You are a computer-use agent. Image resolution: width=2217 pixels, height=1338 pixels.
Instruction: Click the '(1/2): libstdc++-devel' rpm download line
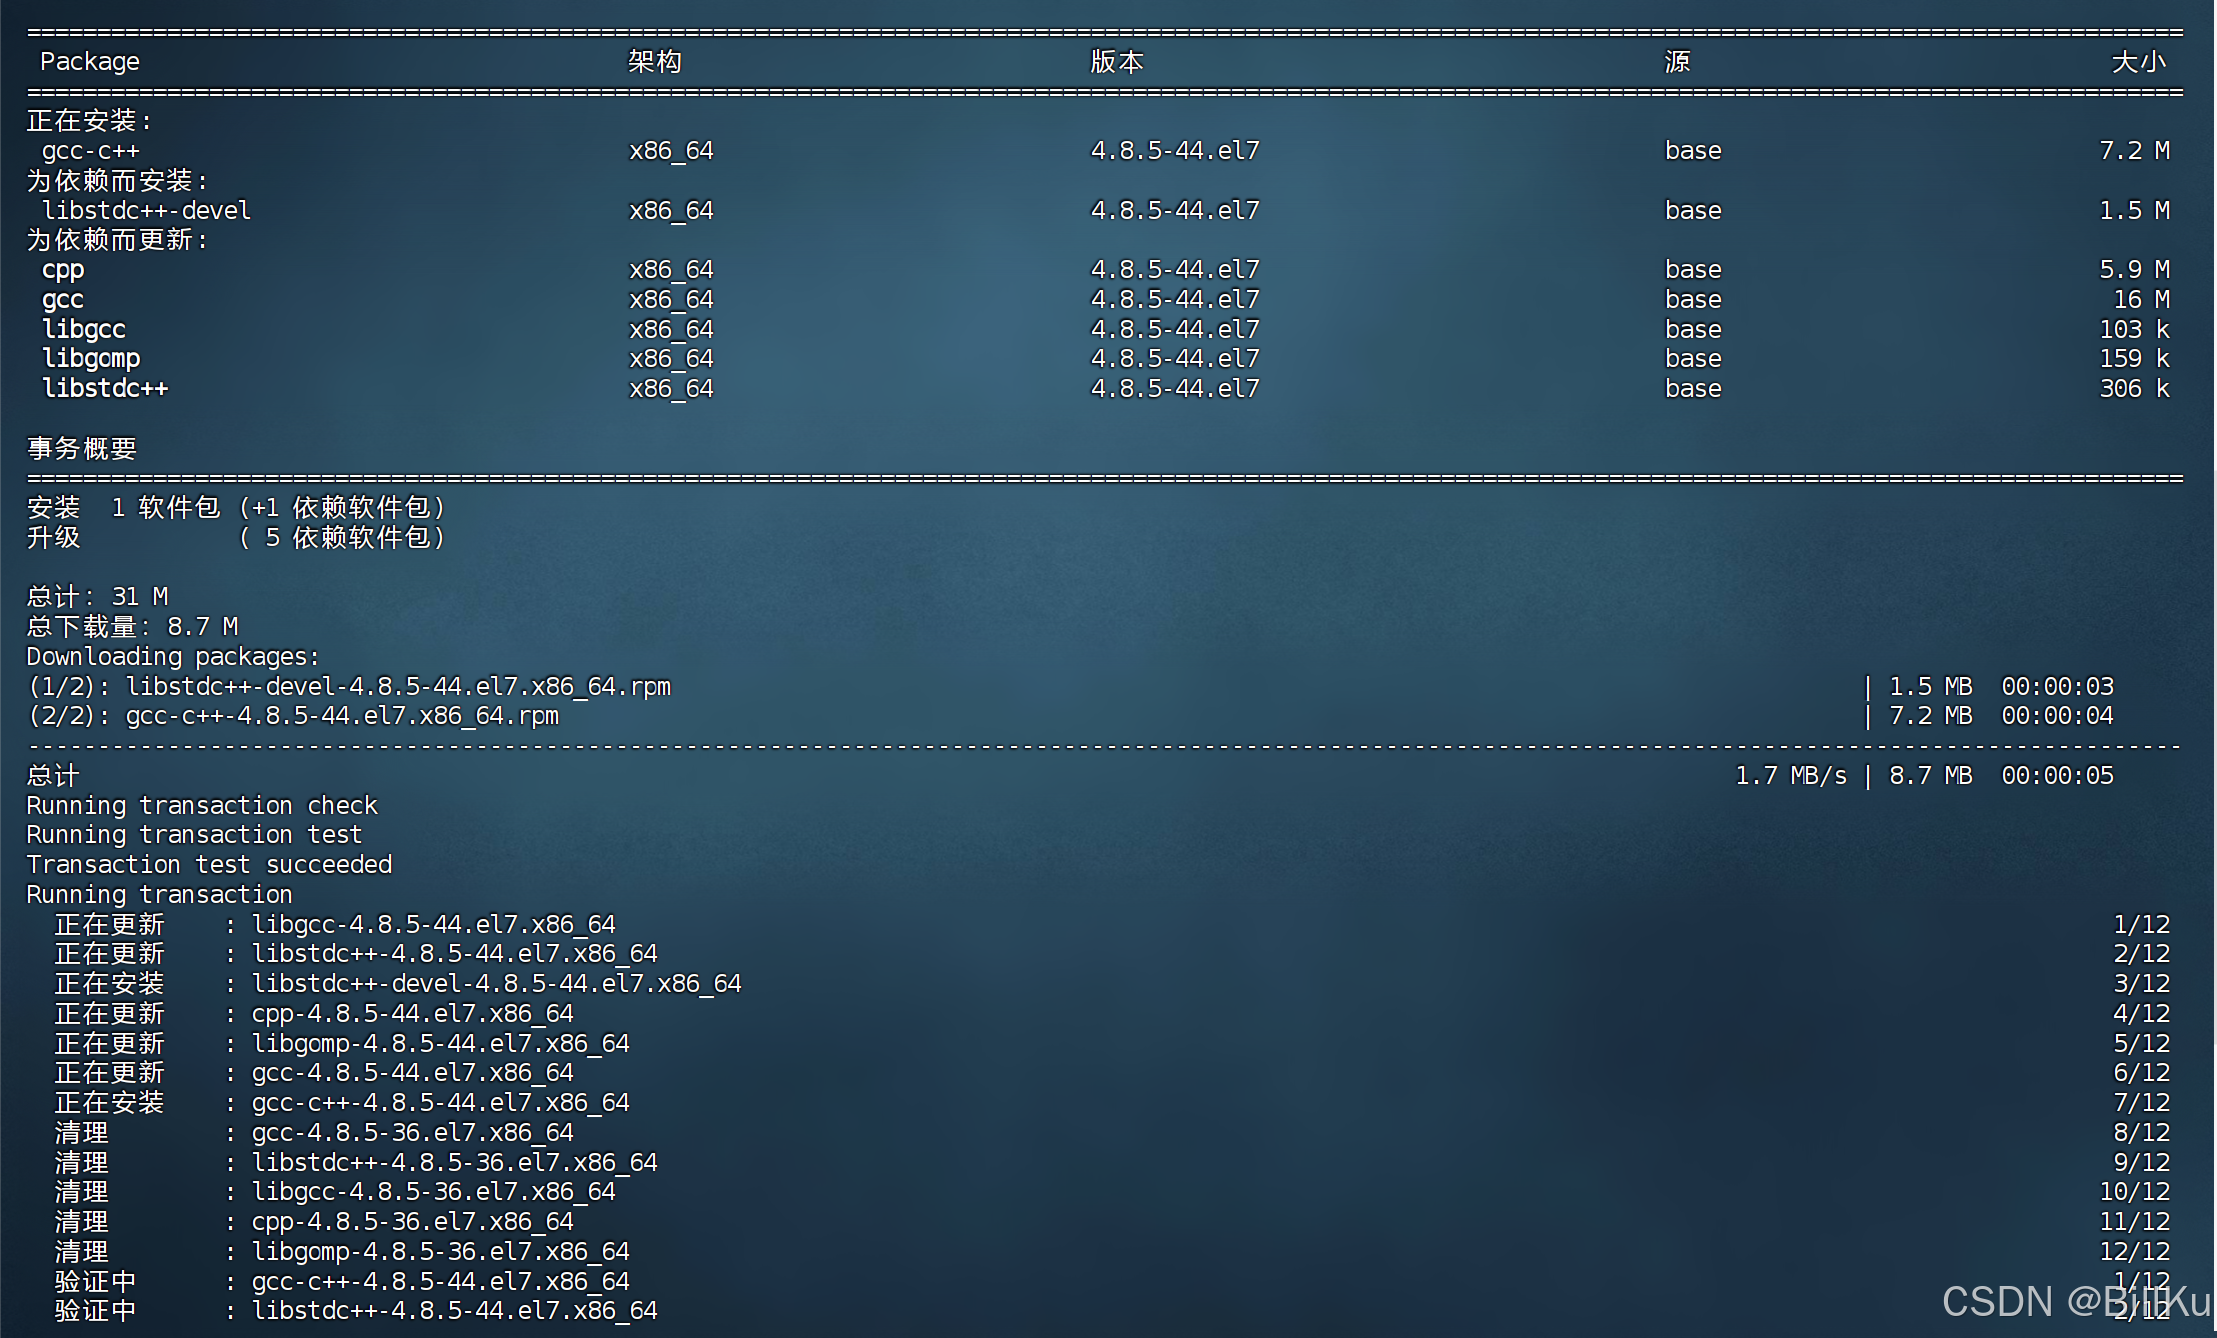click(x=349, y=687)
